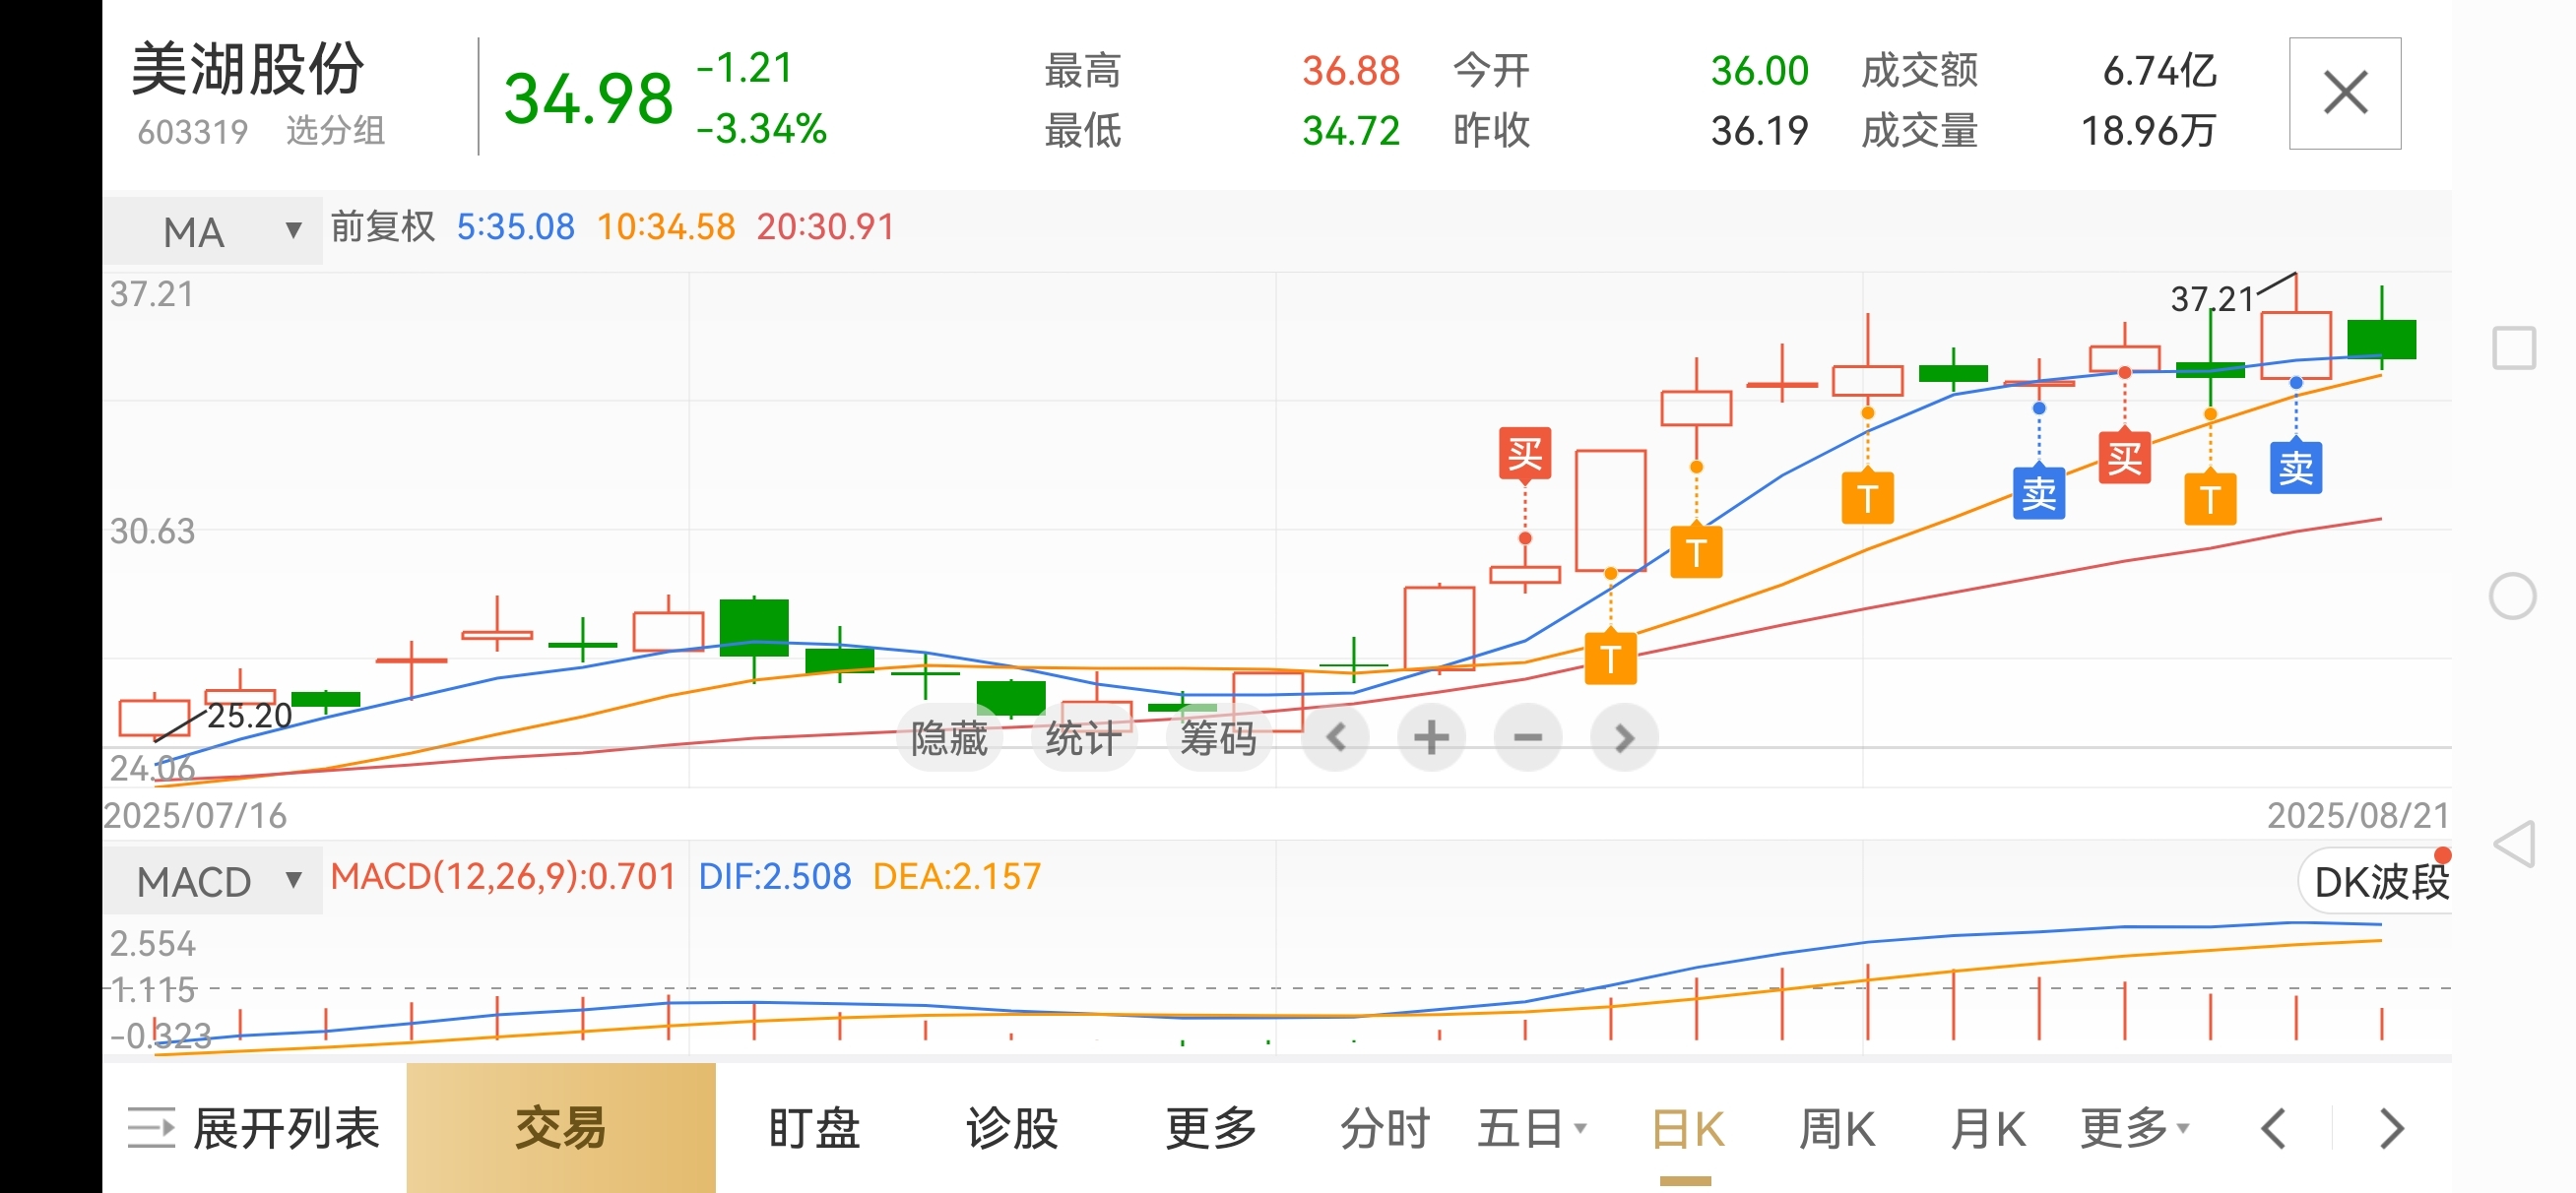The image size is (2576, 1193).
Task: Close the stock chart with the X button
Action: point(2344,93)
